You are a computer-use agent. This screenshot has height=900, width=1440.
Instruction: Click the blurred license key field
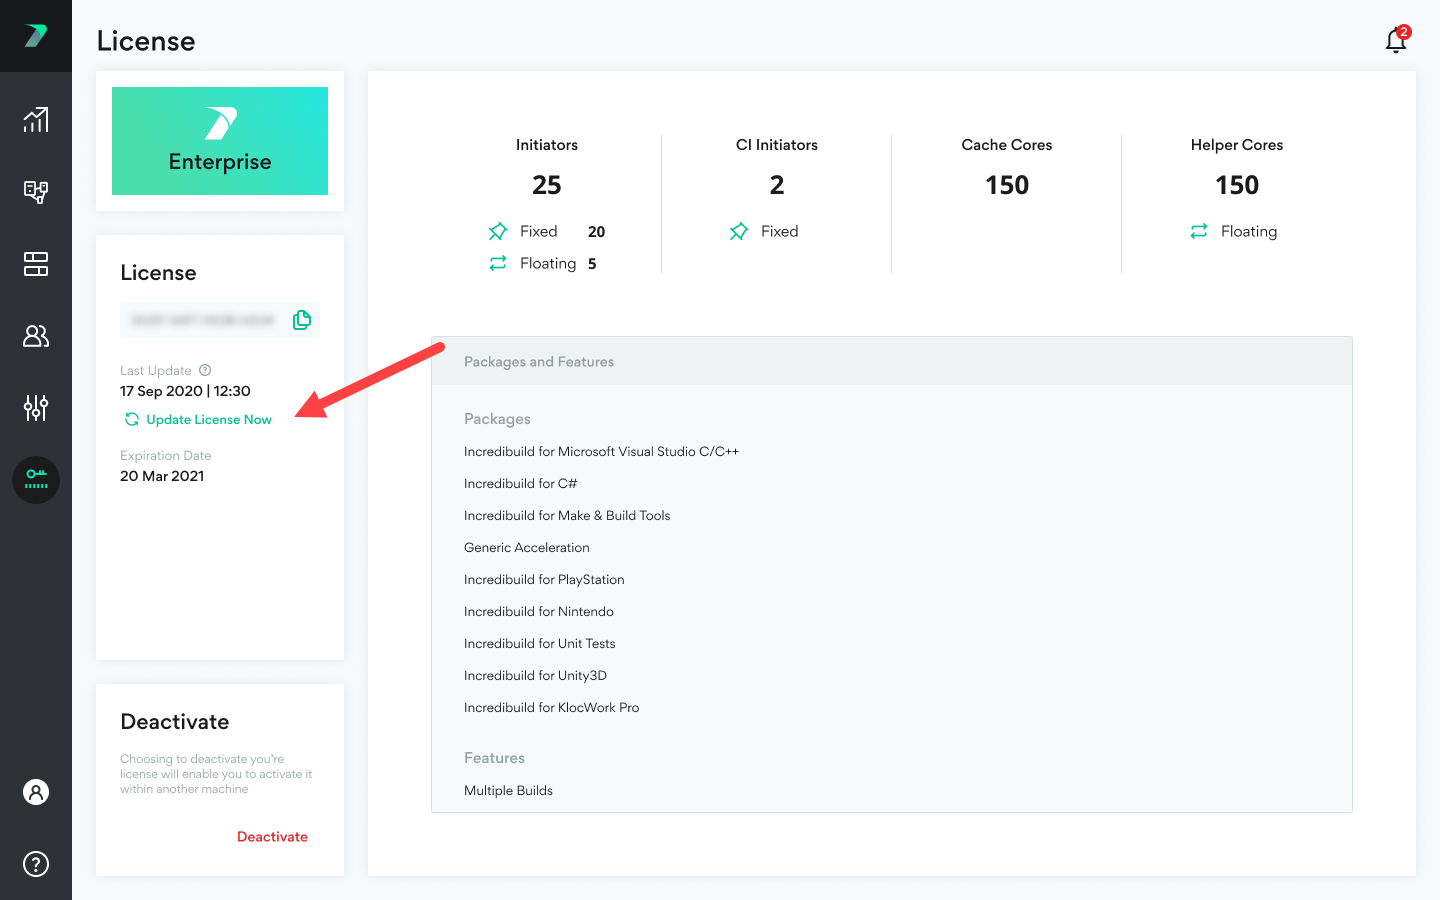click(x=203, y=320)
